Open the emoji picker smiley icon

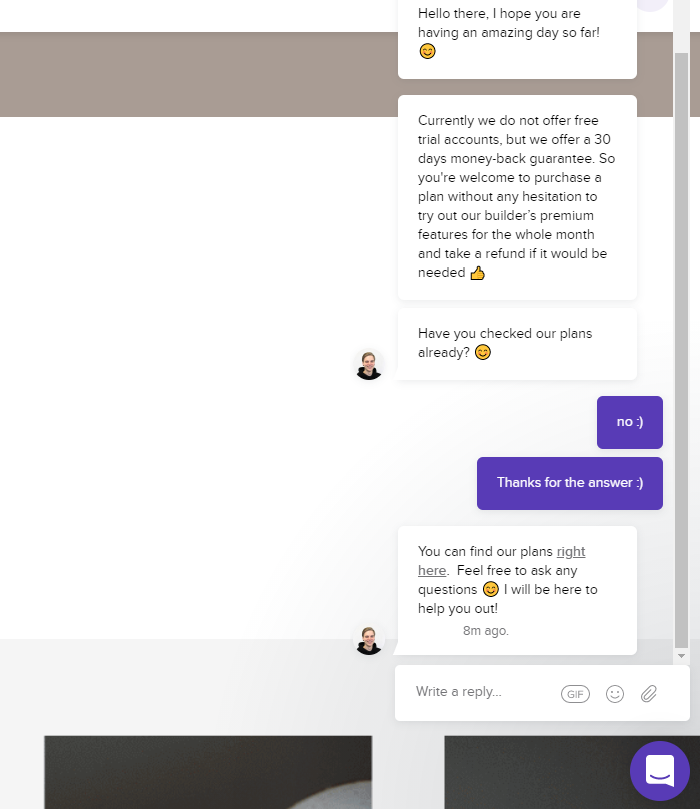point(614,694)
